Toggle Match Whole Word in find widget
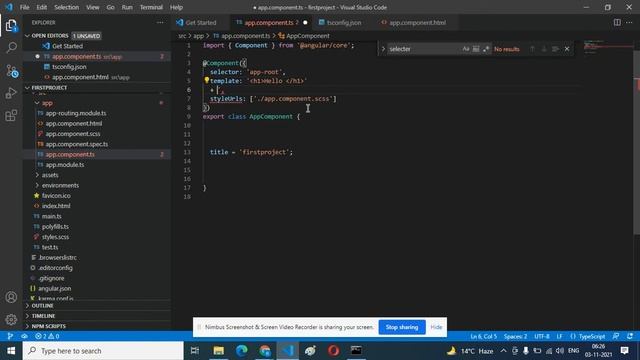The height and width of the screenshot is (360, 640). click(476, 49)
